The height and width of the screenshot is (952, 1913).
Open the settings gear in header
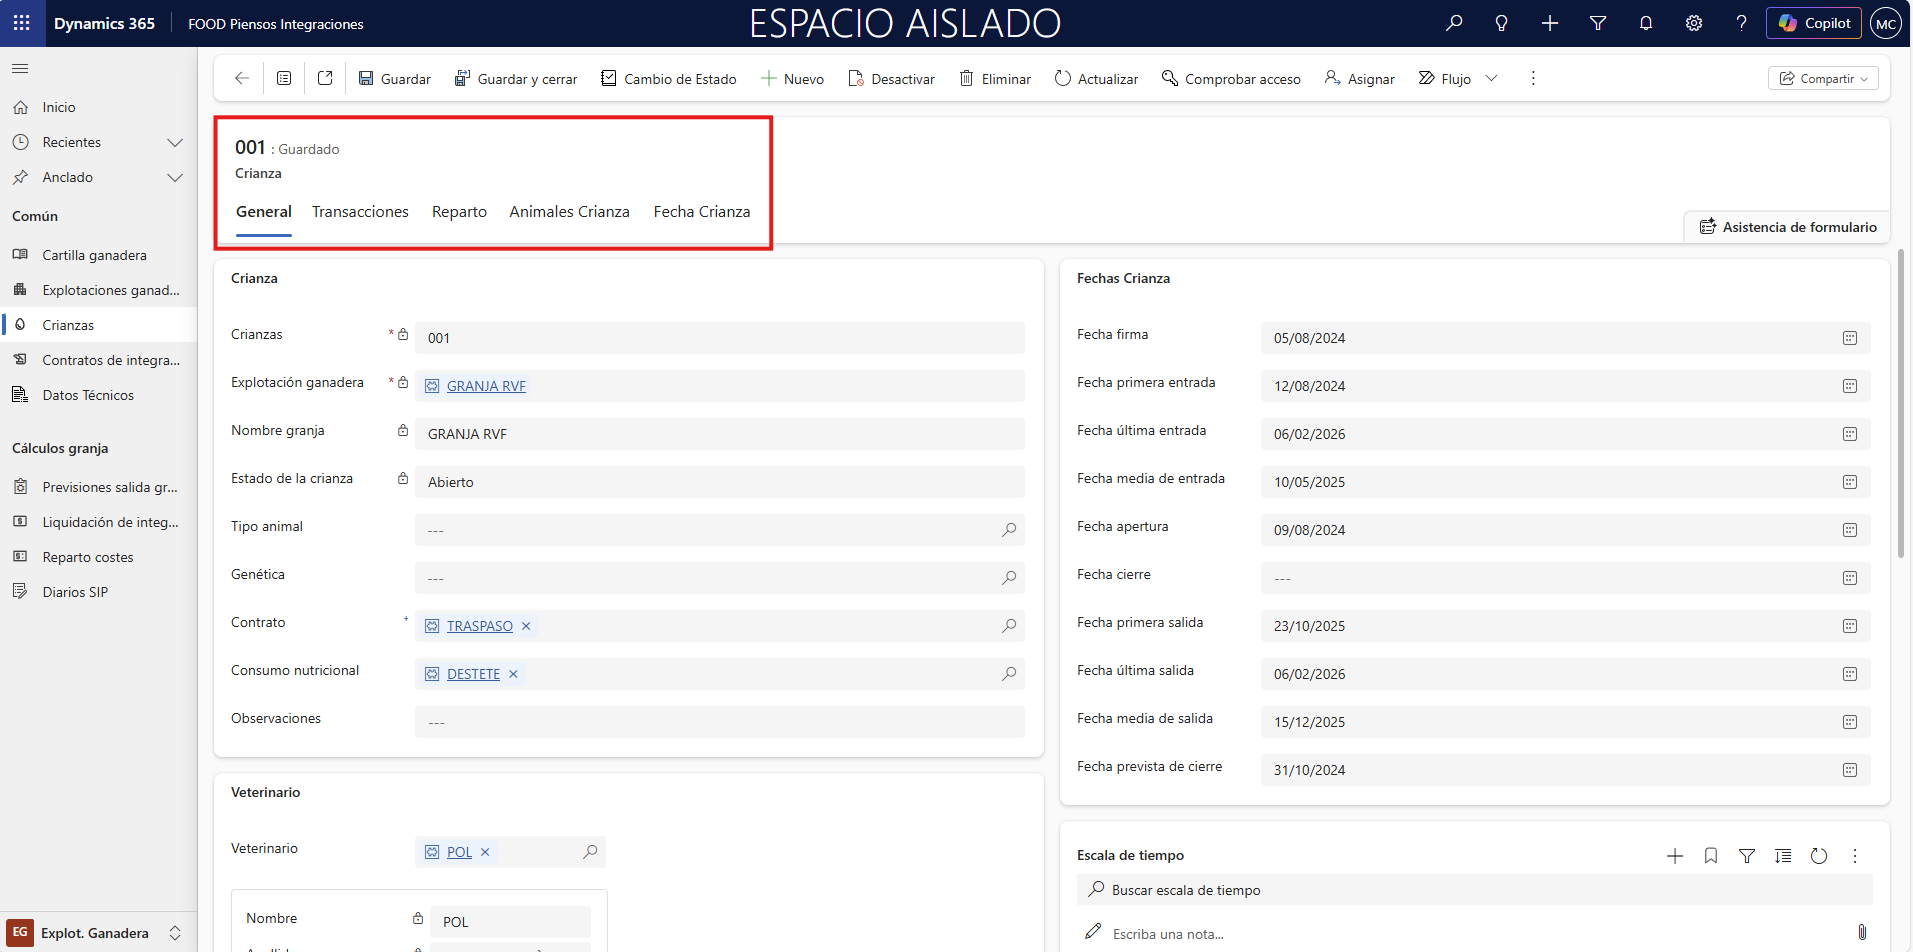[1693, 23]
